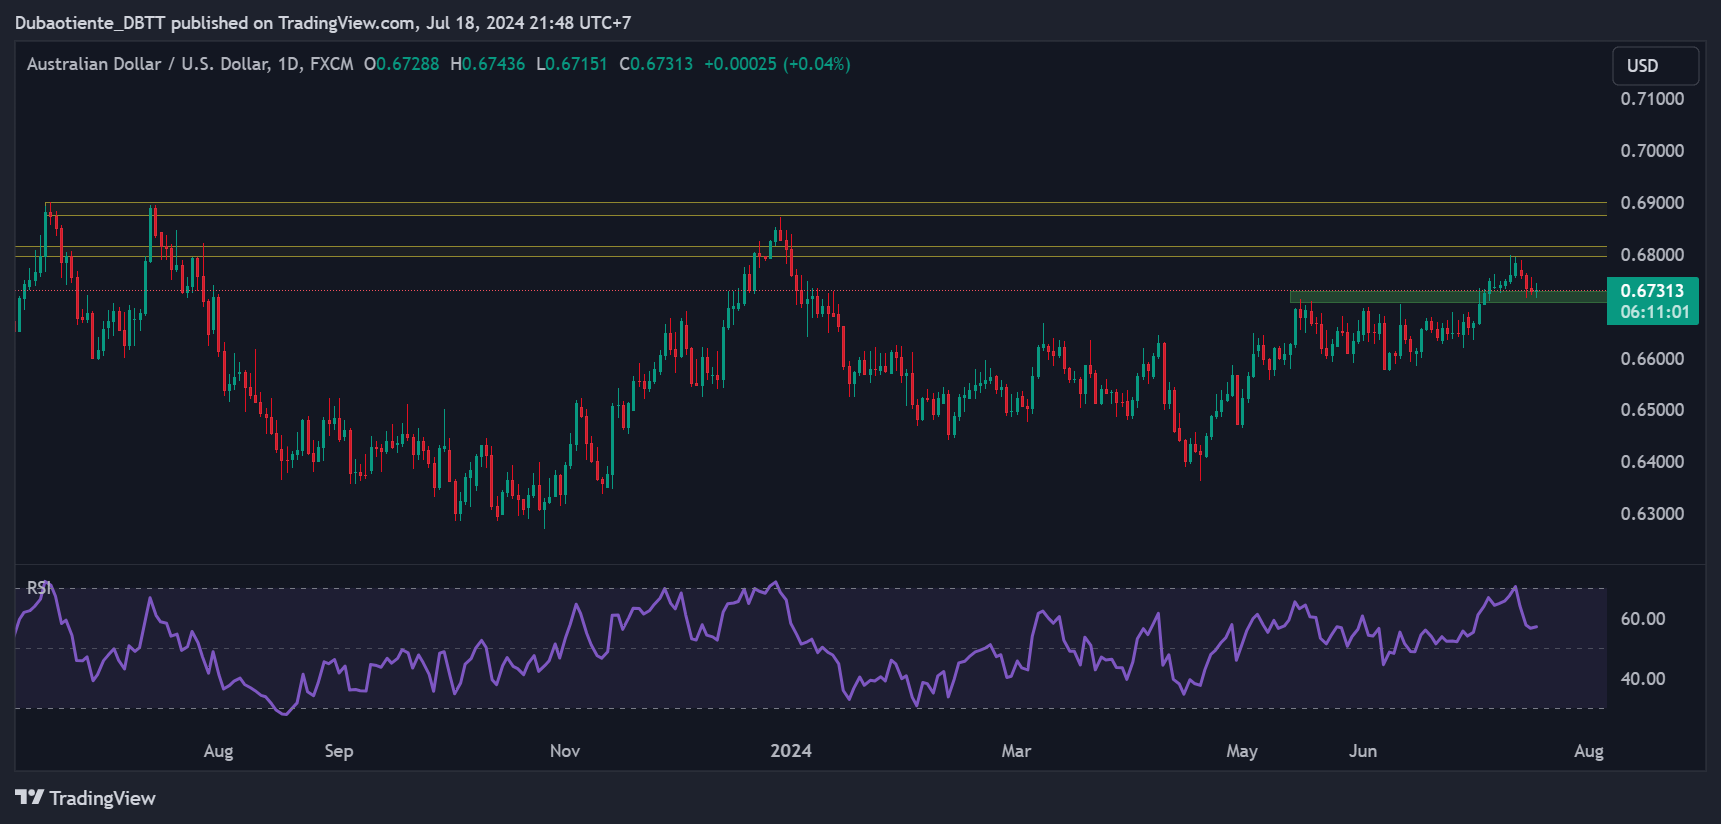This screenshot has width=1721, height=824.
Task: Click the RSI indicator label
Action: tap(39, 588)
